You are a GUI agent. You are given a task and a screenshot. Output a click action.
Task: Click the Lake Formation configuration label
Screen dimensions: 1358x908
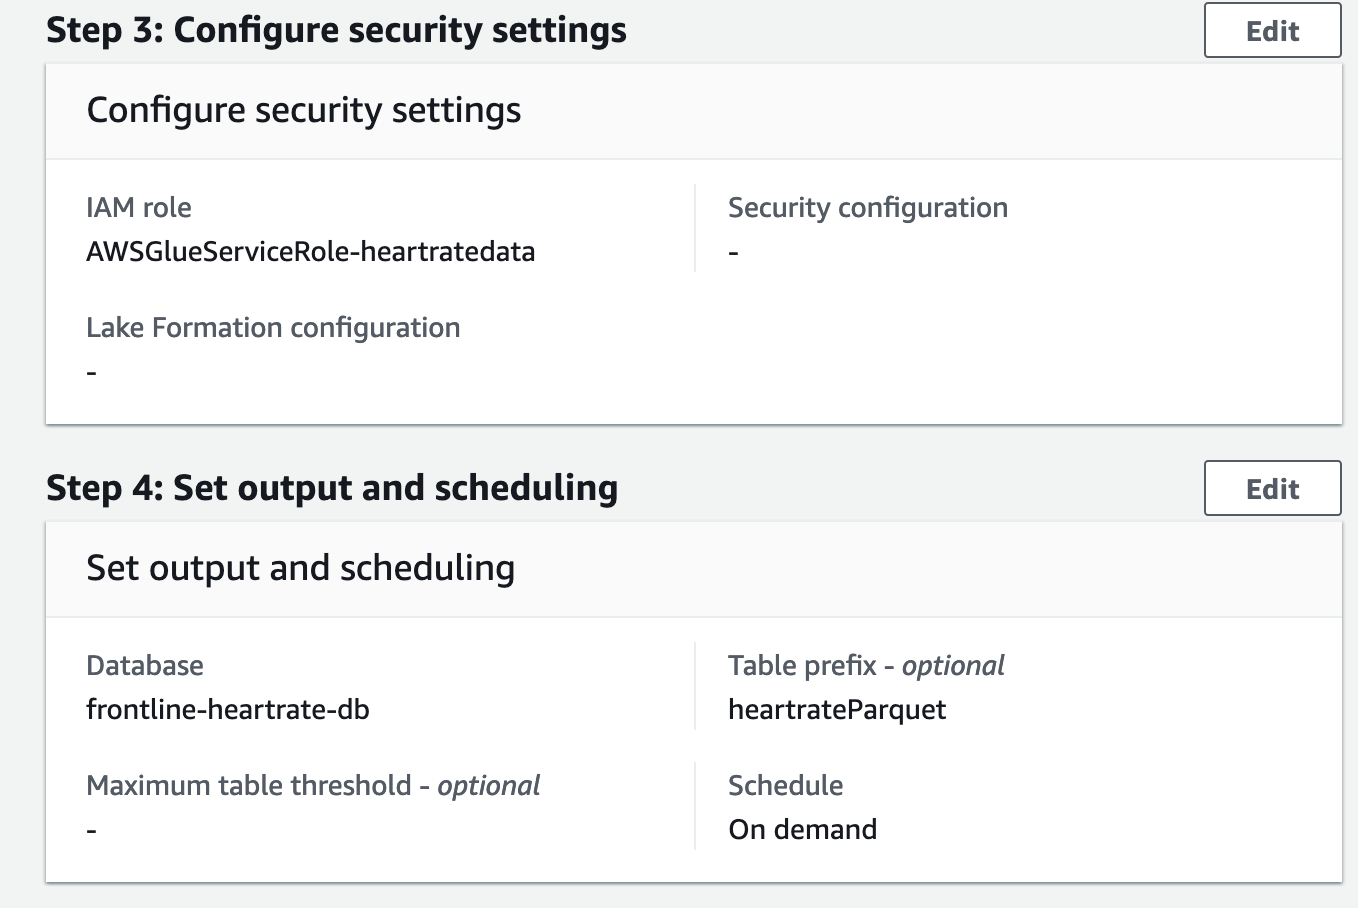click(x=273, y=328)
